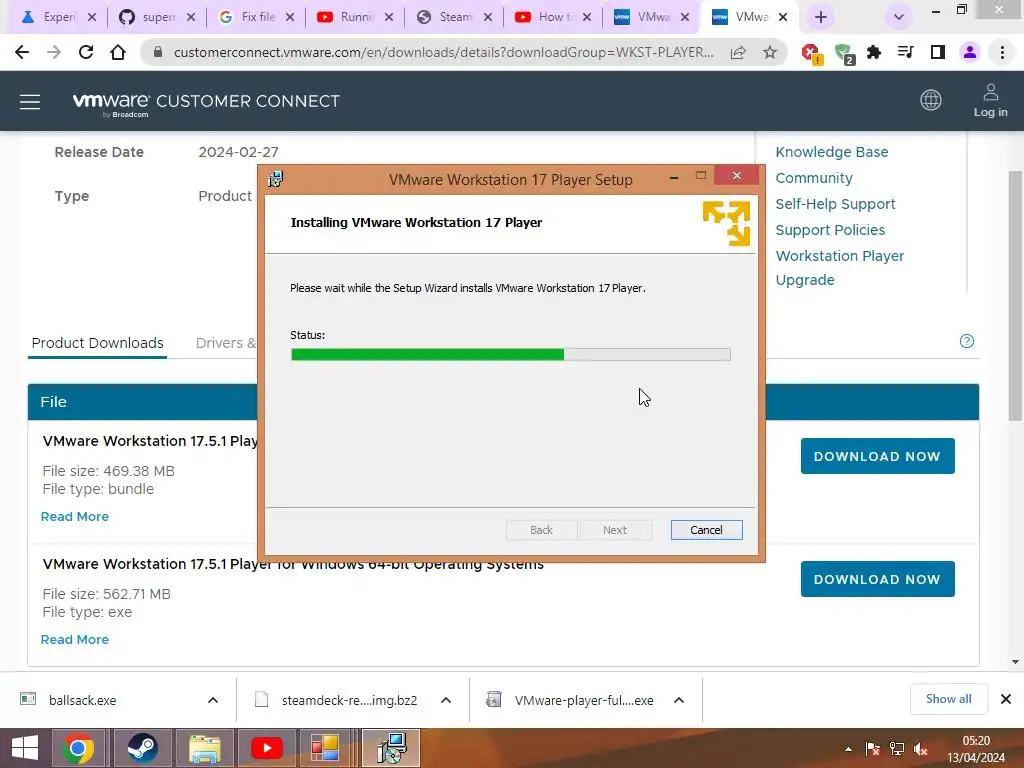Open YouTube app from the taskbar
The width and height of the screenshot is (1024, 768).
point(266,748)
